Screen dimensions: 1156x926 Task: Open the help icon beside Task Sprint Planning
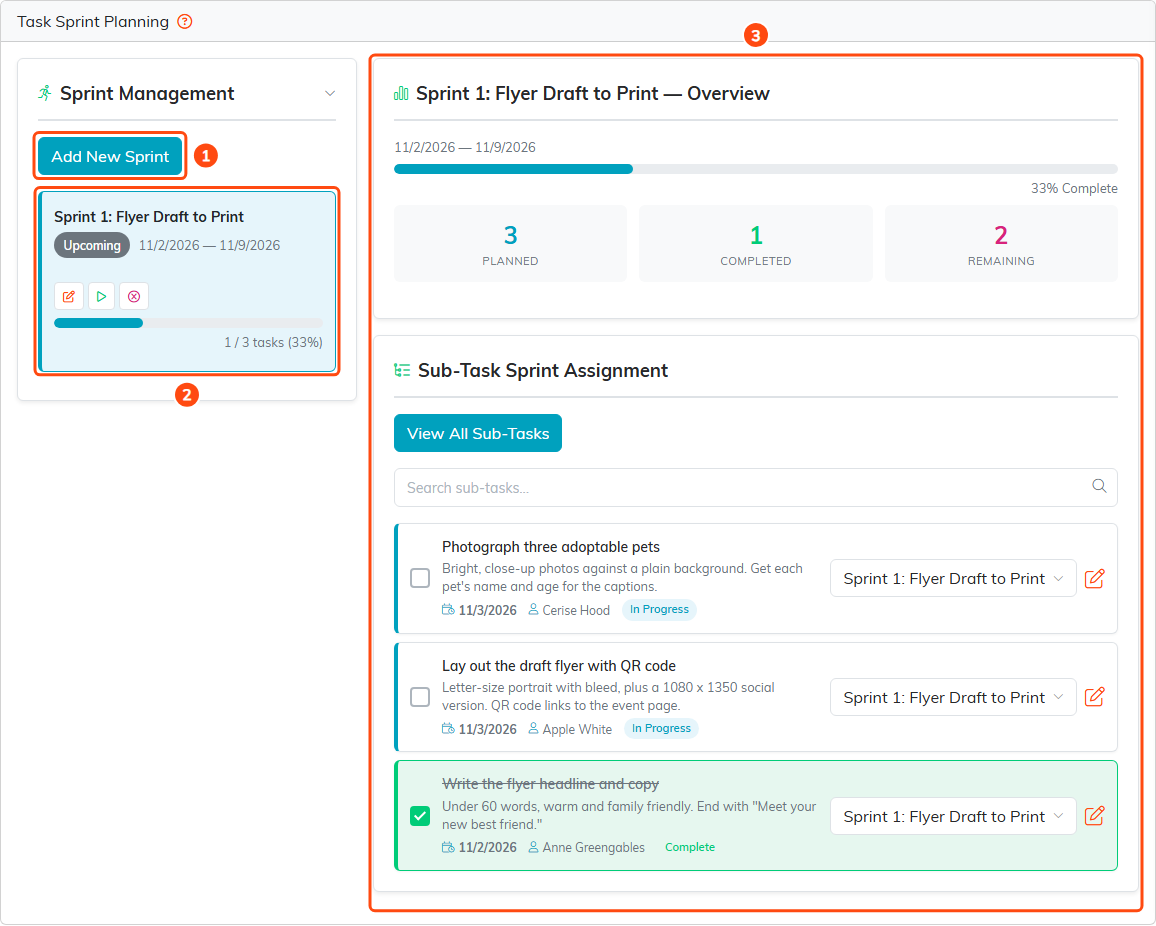point(185,21)
